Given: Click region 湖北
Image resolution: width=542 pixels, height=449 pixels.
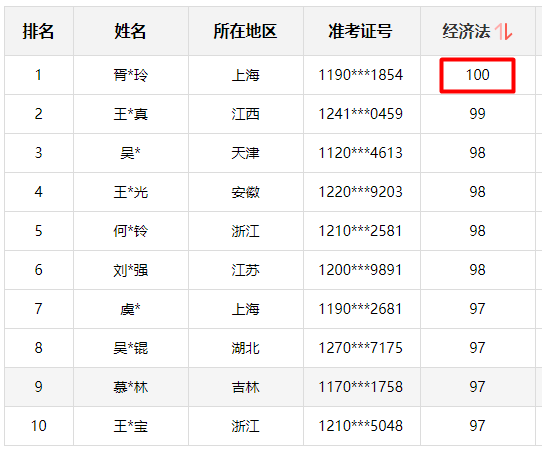Looking at the screenshot, I should click(245, 348).
